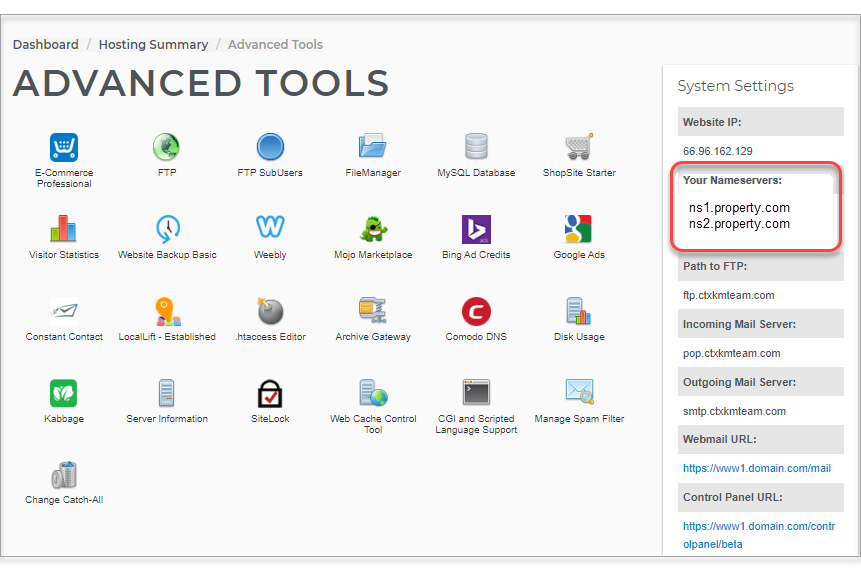The width and height of the screenshot is (861, 572).
Task: Navigate to Hosting Summary breadcrumb
Action: coord(153,44)
